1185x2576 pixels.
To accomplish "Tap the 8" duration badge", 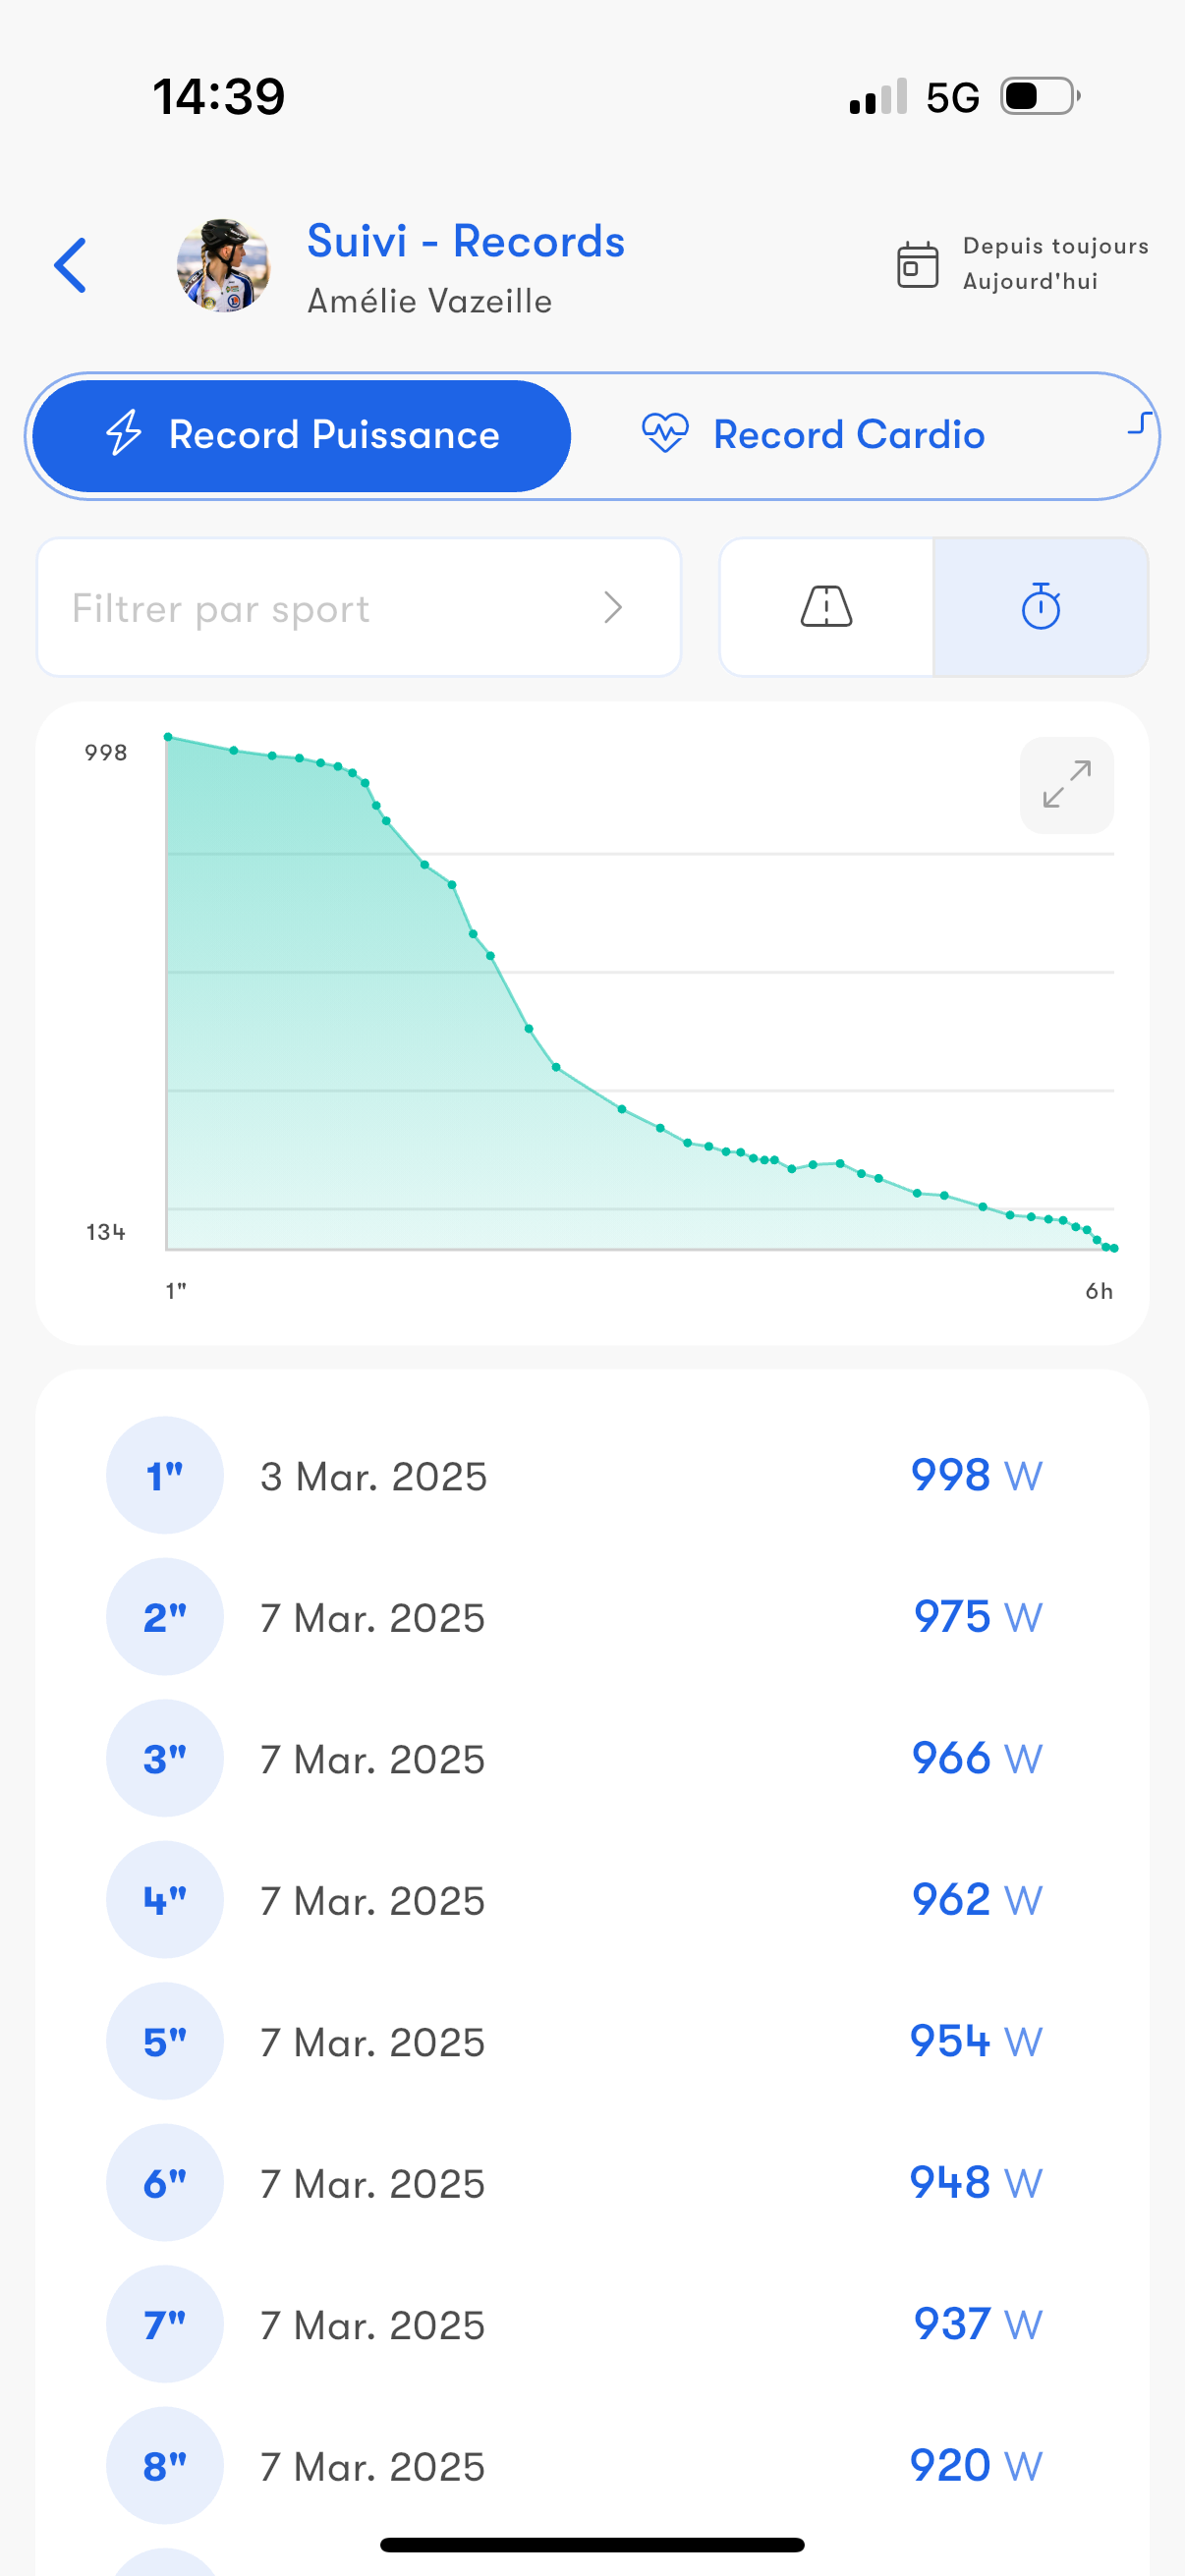I will pos(165,2465).
